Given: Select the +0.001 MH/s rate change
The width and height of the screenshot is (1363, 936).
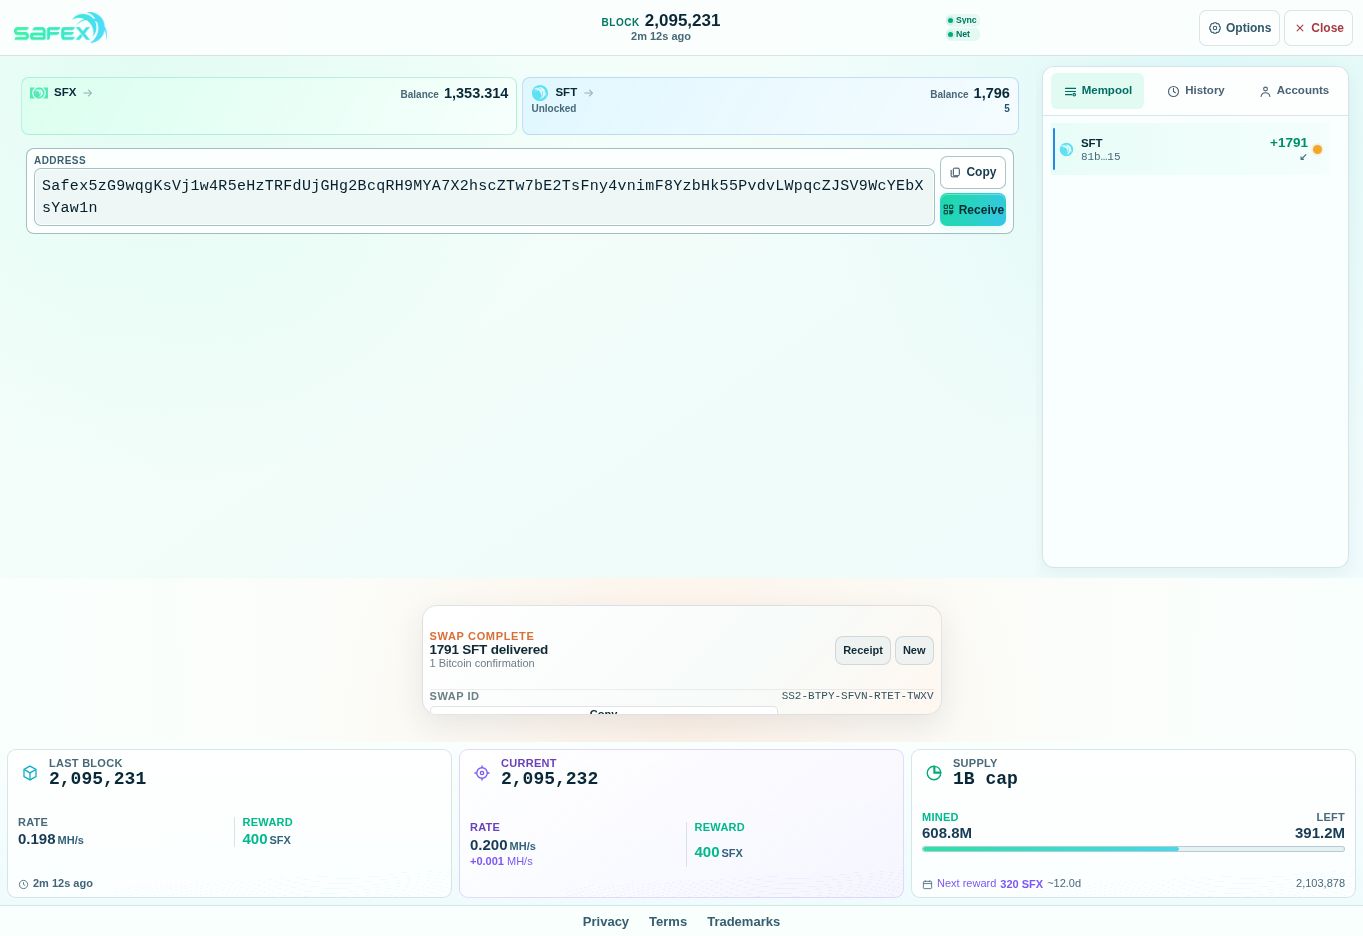Looking at the screenshot, I should click(501, 861).
